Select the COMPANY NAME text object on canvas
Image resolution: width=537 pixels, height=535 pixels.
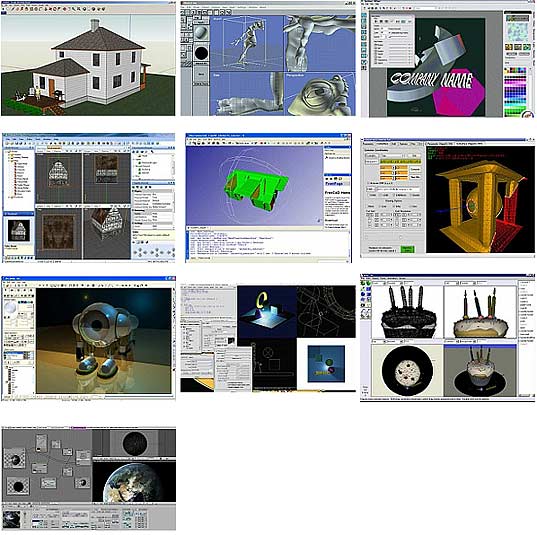[x=432, y=79]
